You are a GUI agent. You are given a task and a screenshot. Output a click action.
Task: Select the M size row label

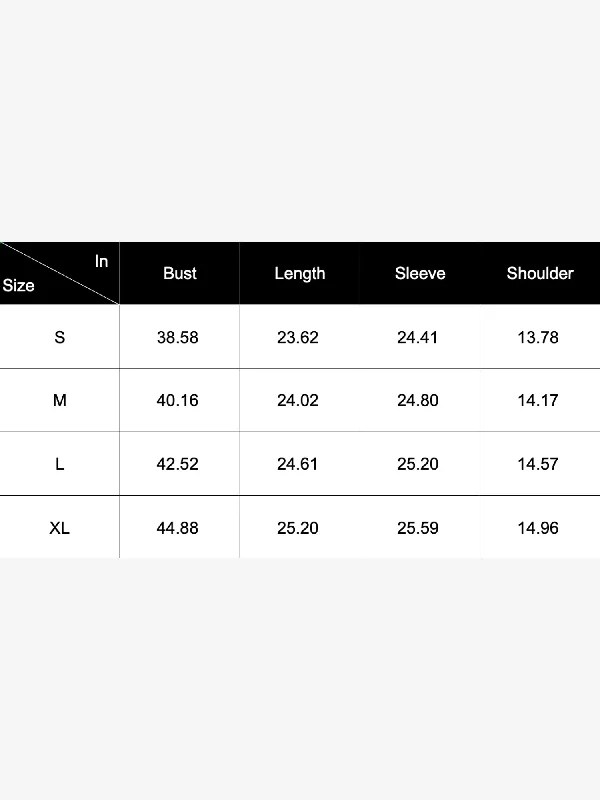point(60,401)
